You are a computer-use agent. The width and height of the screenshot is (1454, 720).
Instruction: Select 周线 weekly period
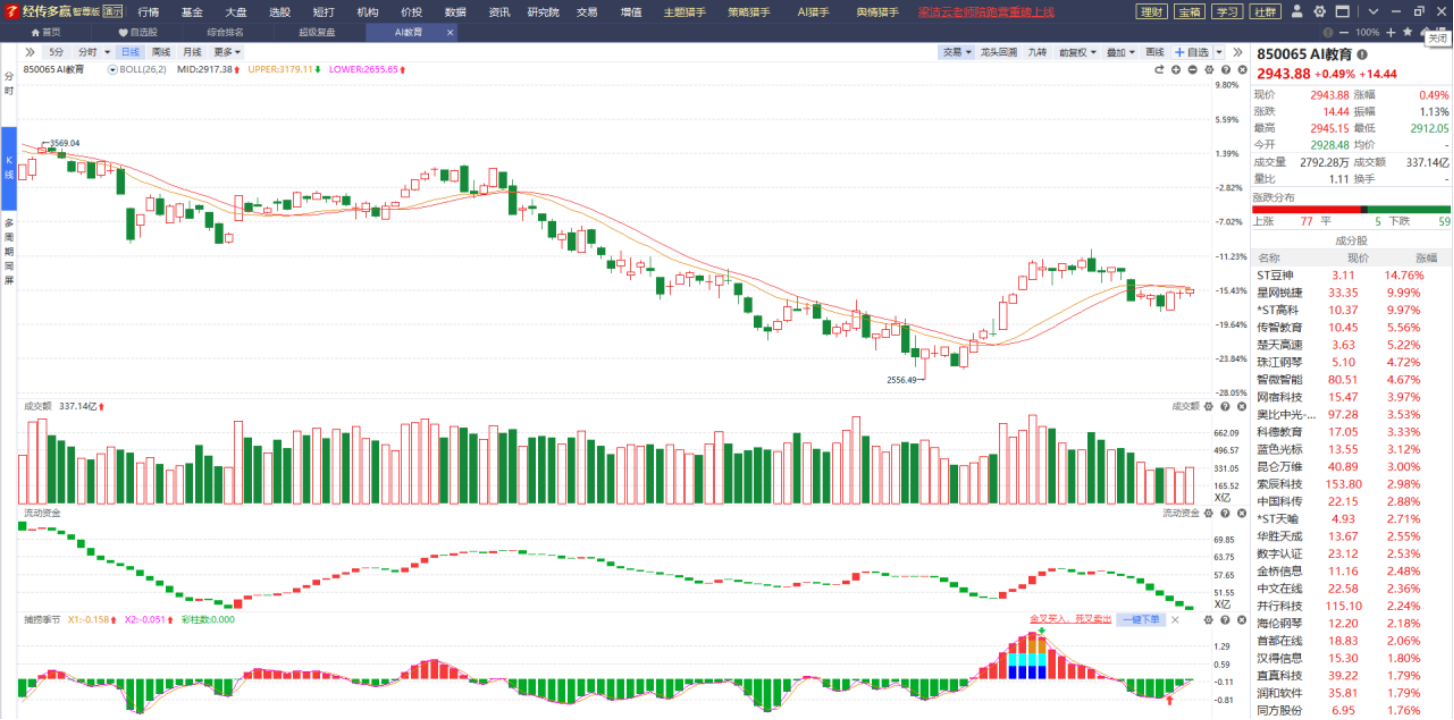tap(161, 52)
